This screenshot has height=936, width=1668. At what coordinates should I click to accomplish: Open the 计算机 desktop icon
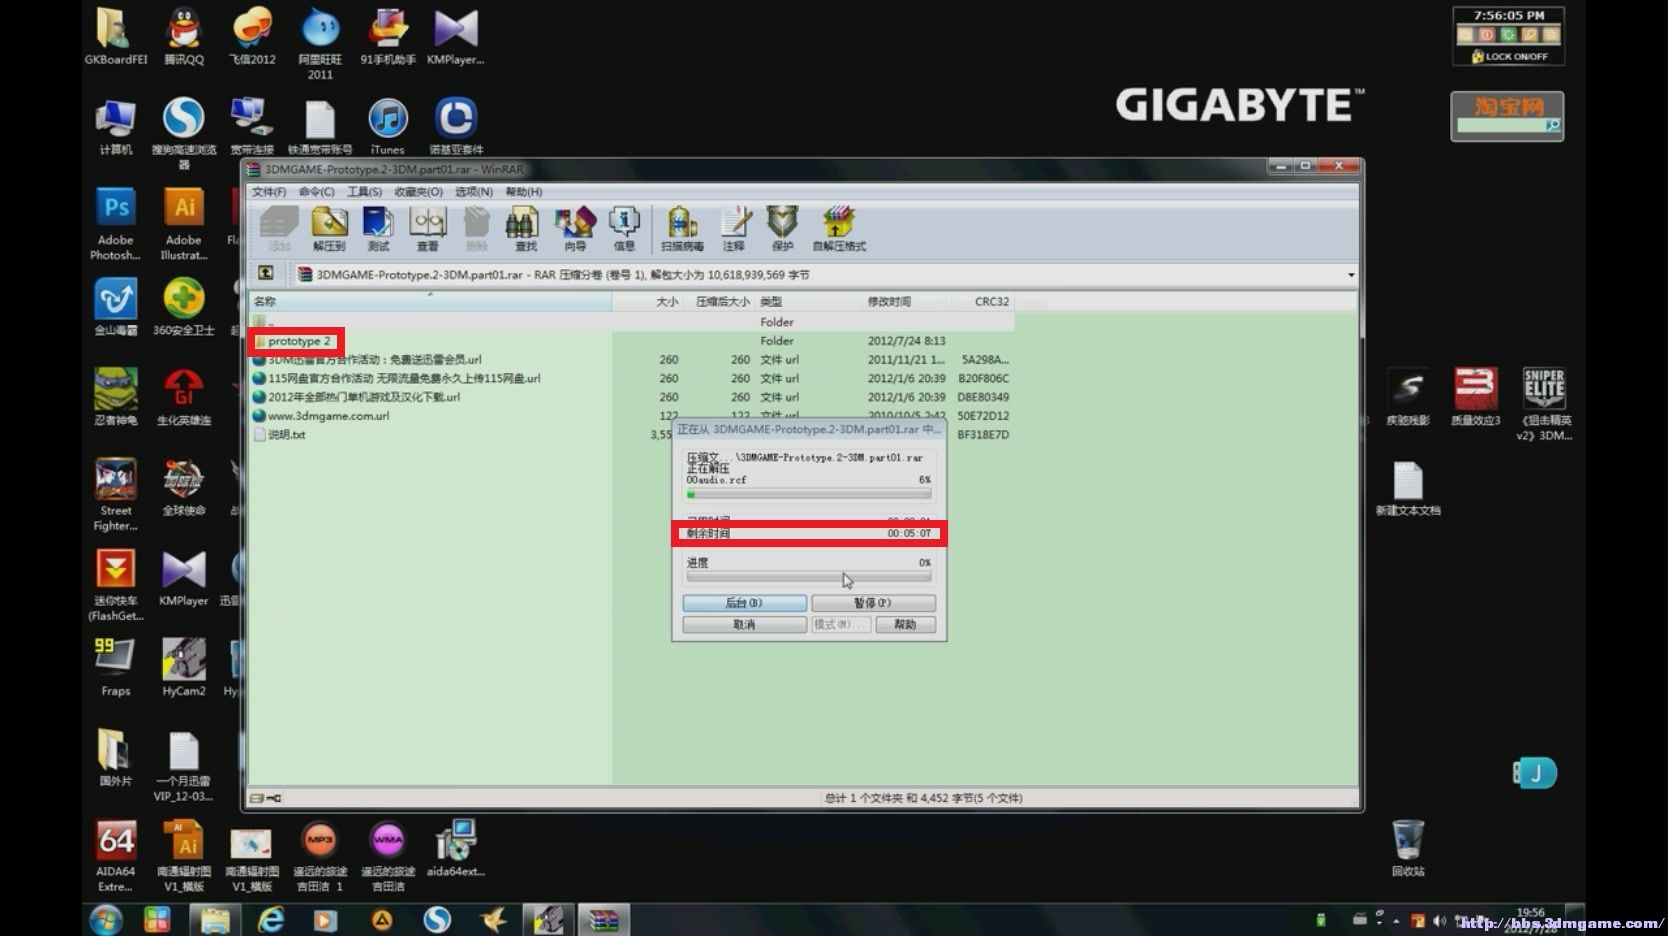coord(116,126)
